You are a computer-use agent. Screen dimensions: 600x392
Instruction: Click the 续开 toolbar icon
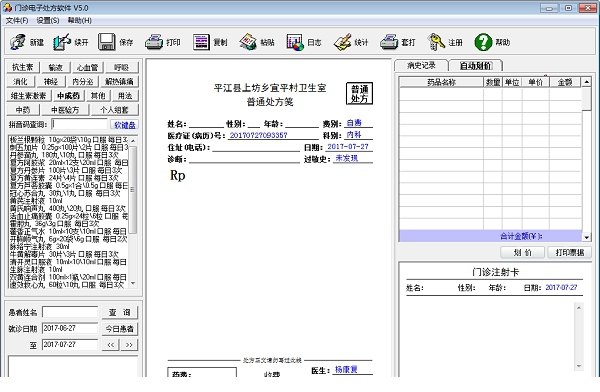coord(62,42)
